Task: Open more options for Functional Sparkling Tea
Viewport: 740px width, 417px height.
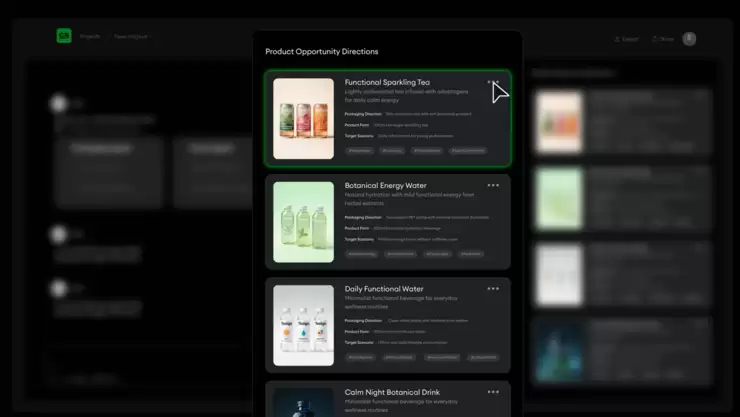Action: 493,83
